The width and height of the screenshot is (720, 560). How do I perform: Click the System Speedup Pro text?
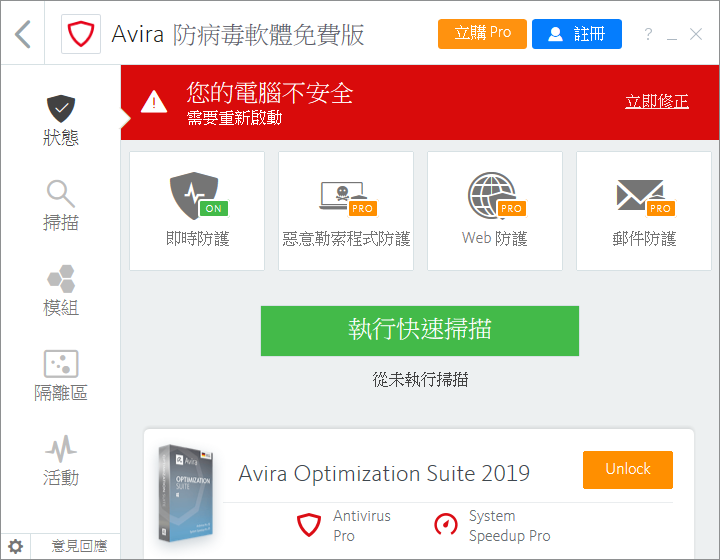(509, 526)
